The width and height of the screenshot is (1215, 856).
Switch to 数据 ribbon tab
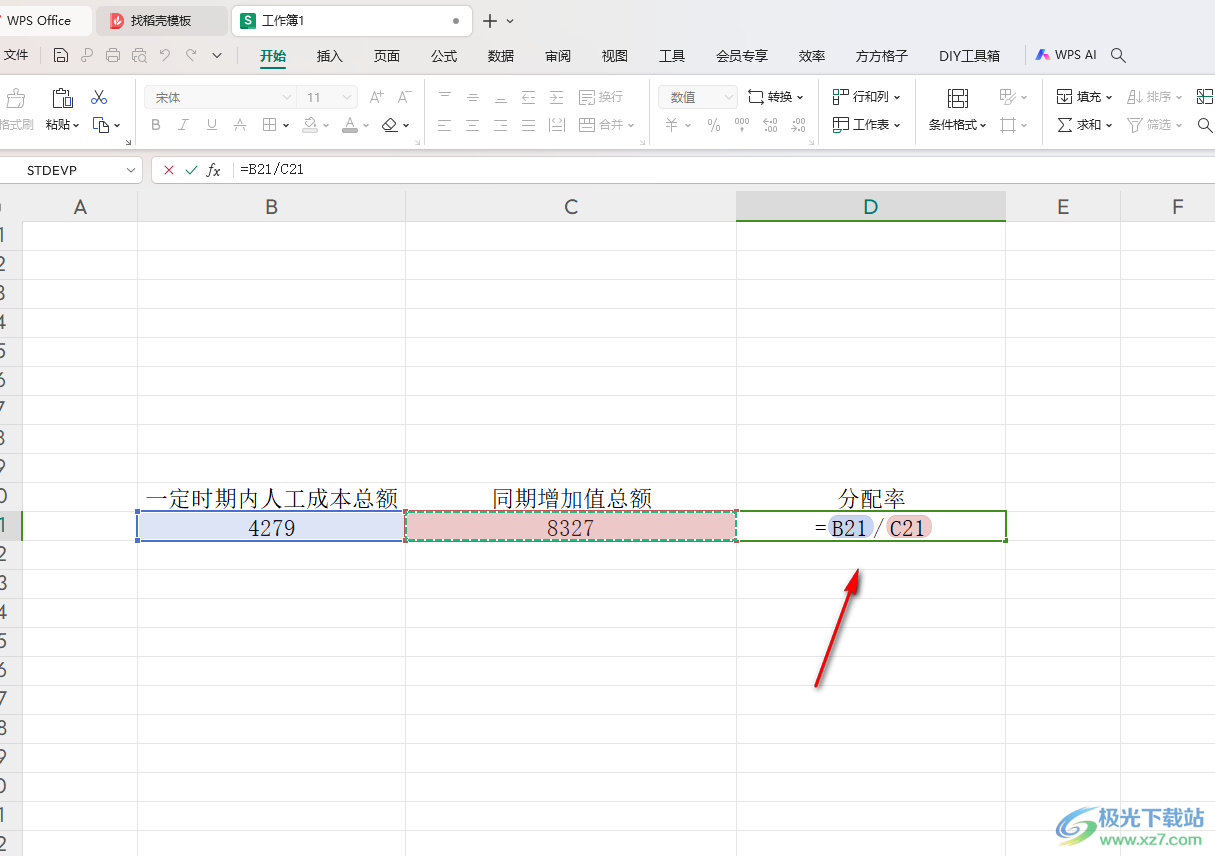pos(501,56)
